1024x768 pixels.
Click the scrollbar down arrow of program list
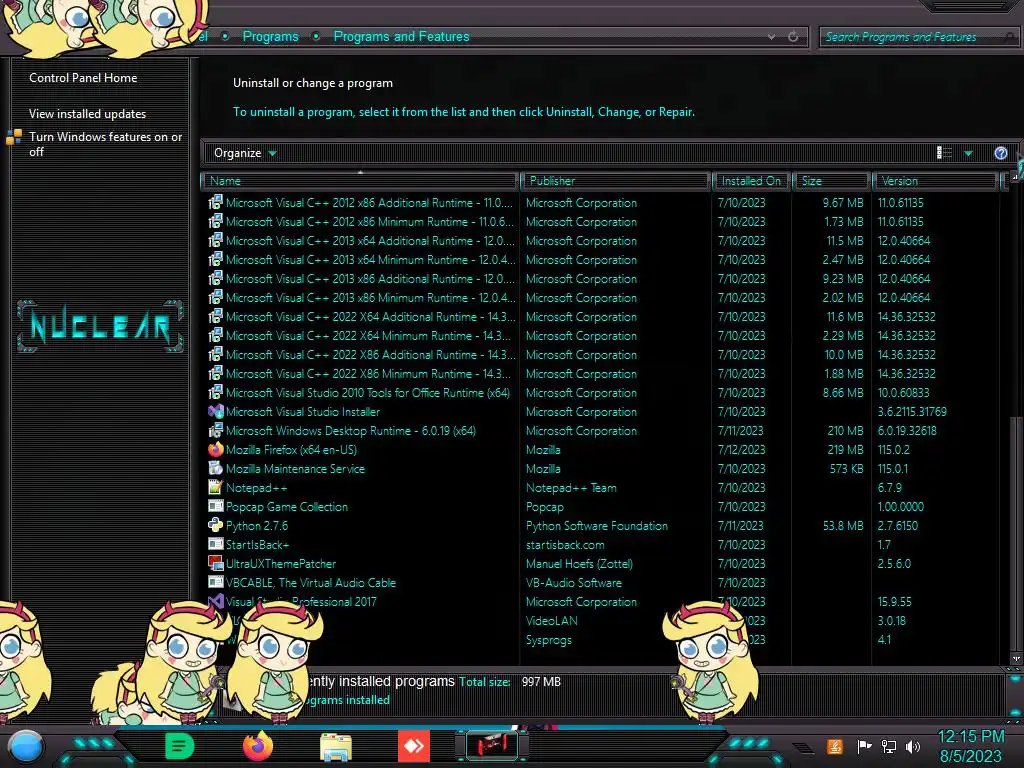[x=1016, y=659]
